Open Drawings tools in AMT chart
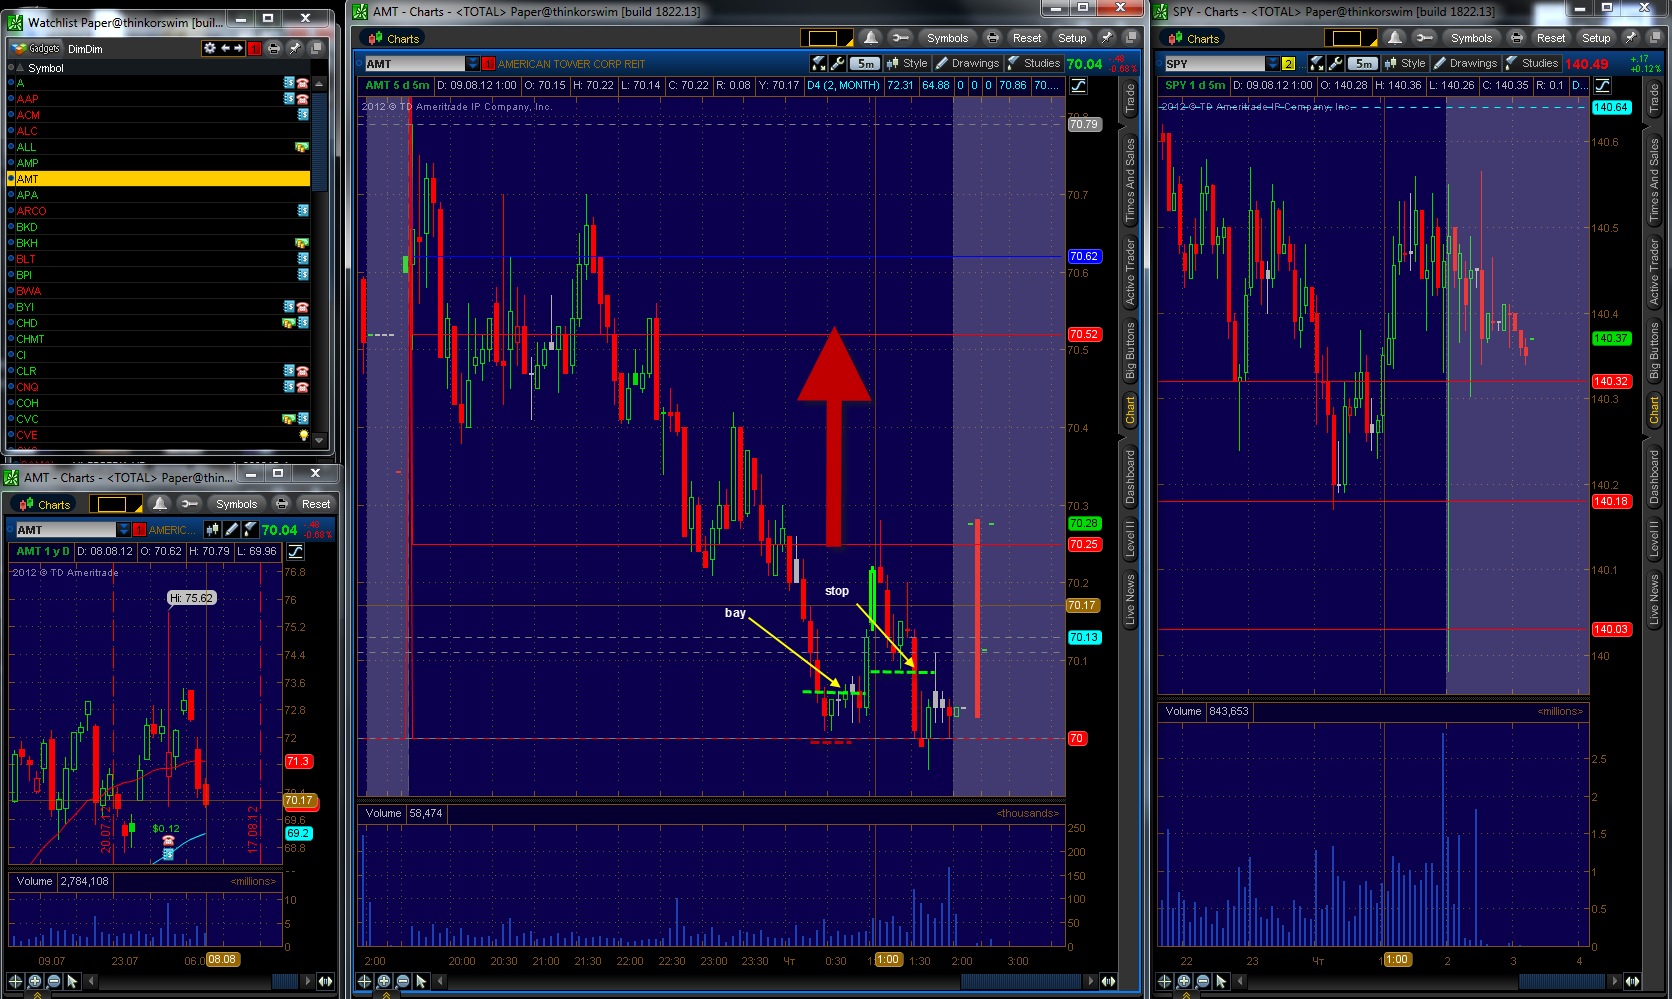 968,63
